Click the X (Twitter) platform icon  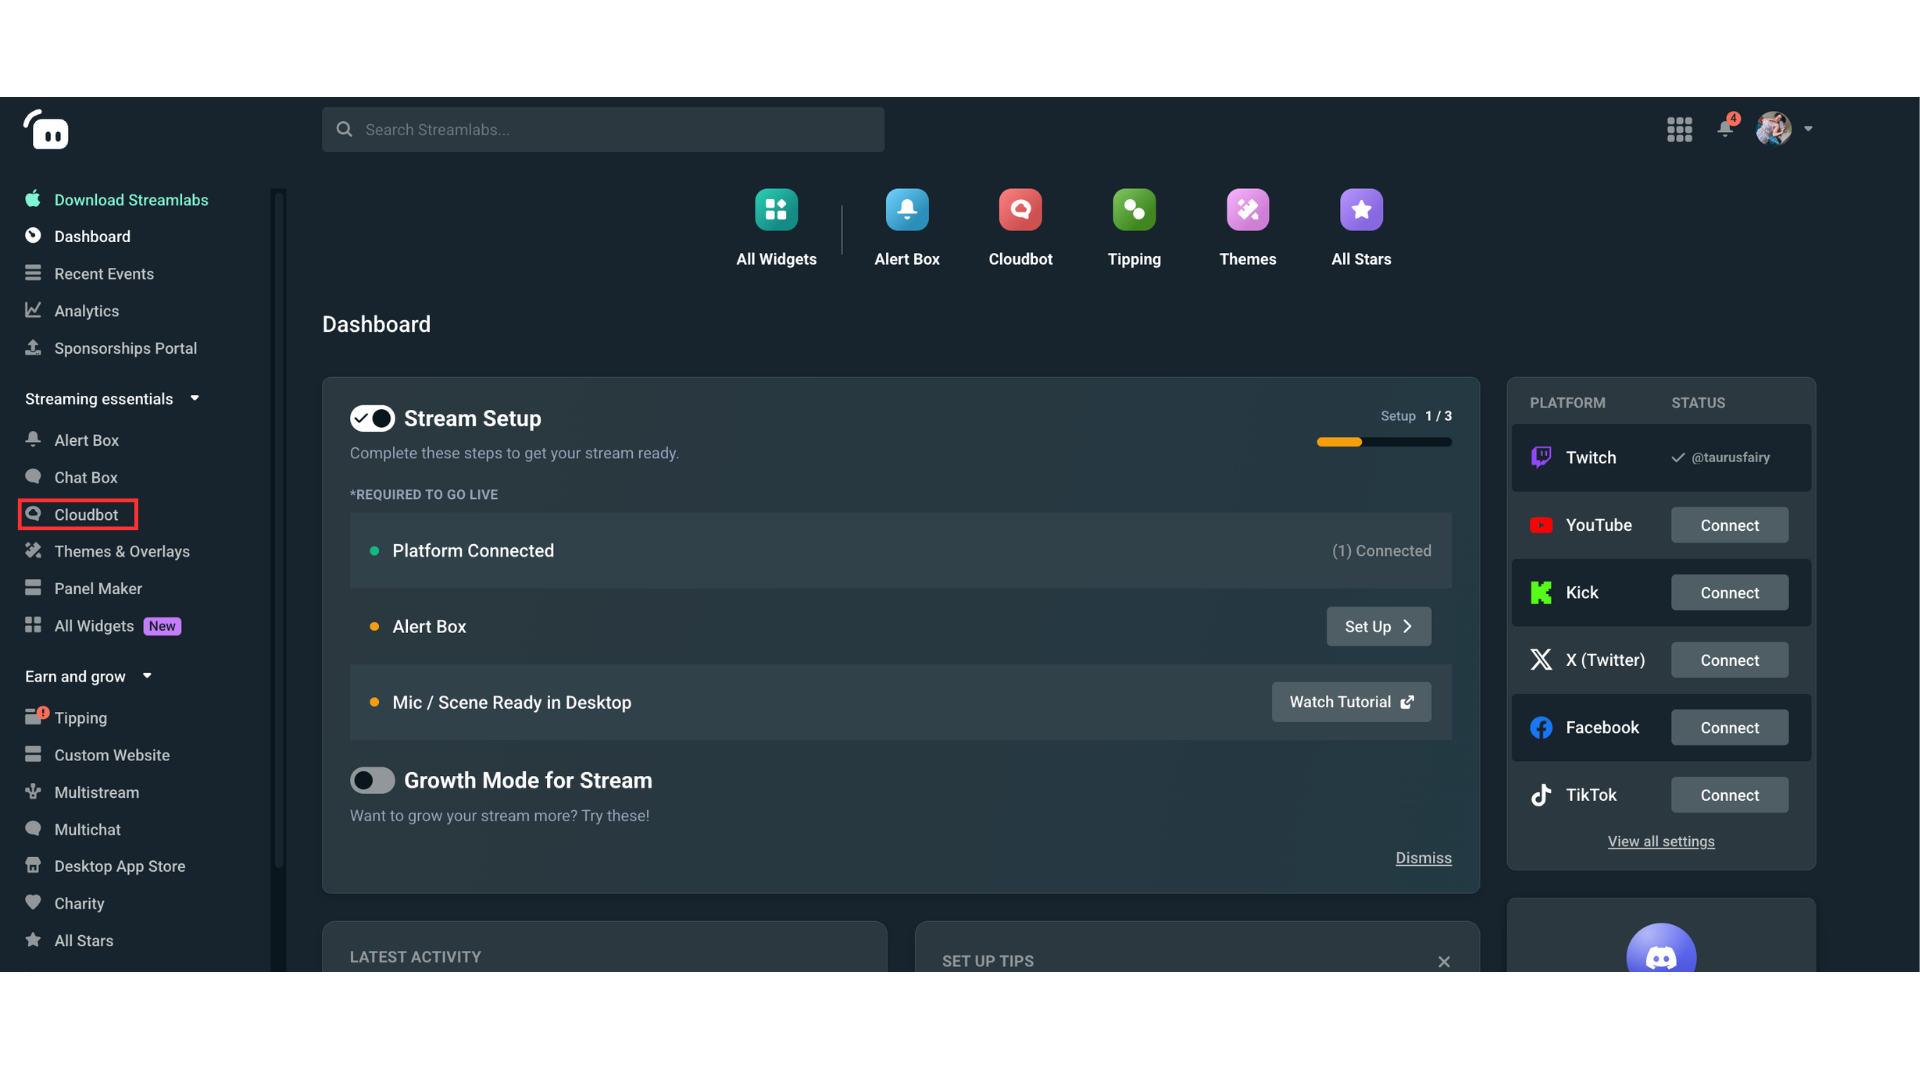point(1541,660)
